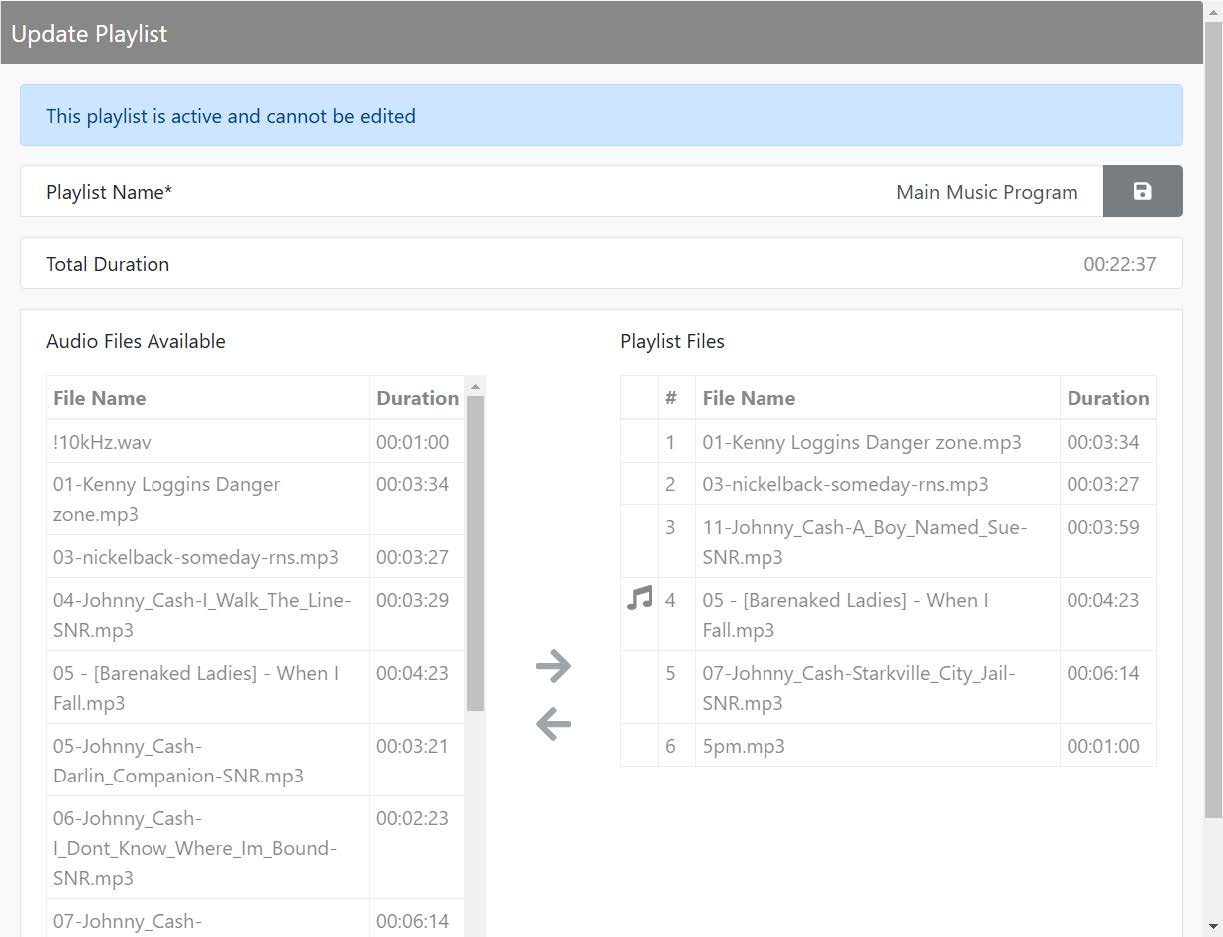Click the Playlist Files heading

[672, 341]
